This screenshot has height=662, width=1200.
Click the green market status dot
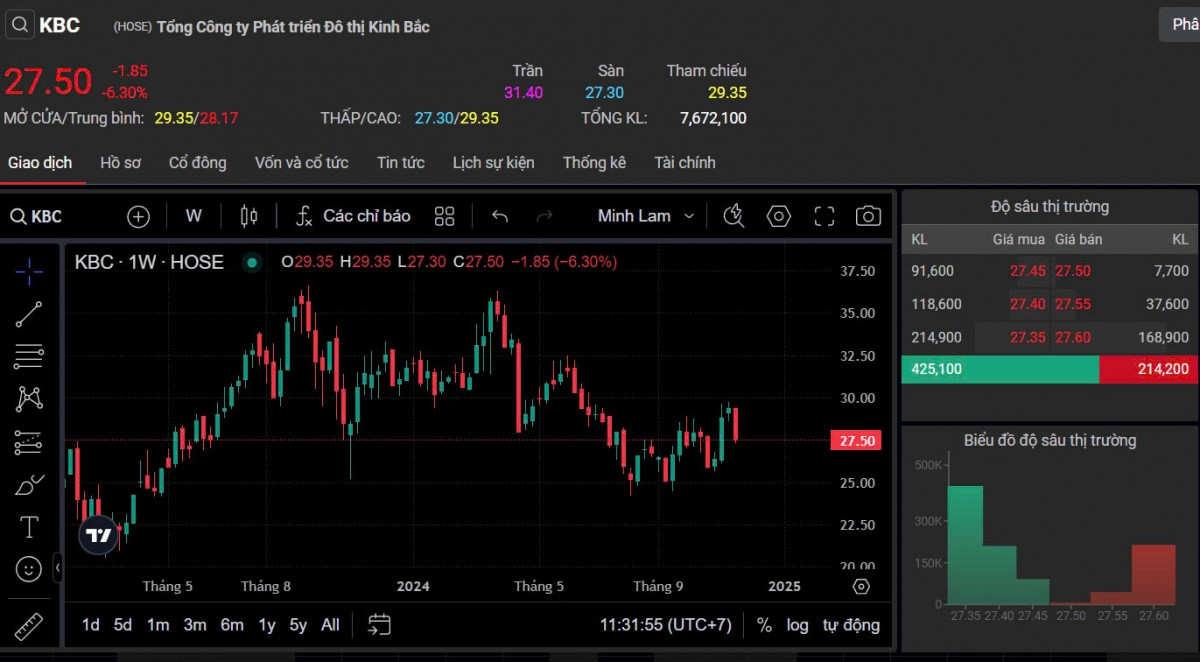252,262
